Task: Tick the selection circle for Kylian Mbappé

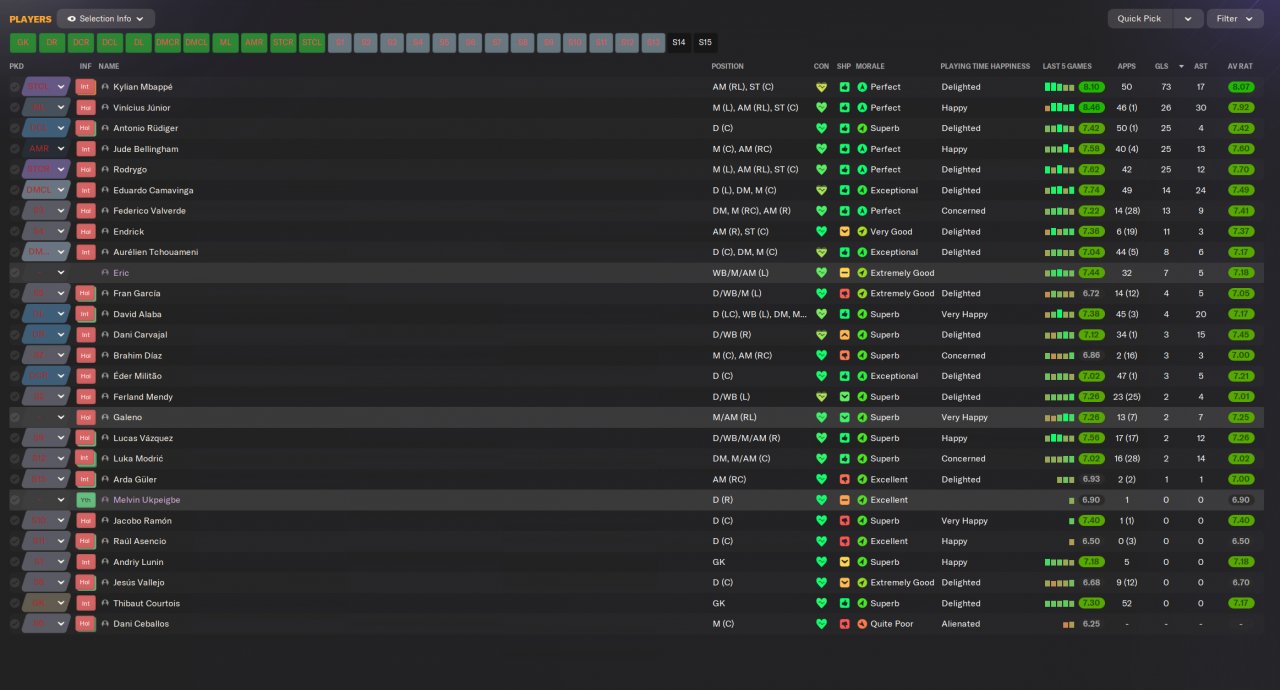Action: pos(15,87)
